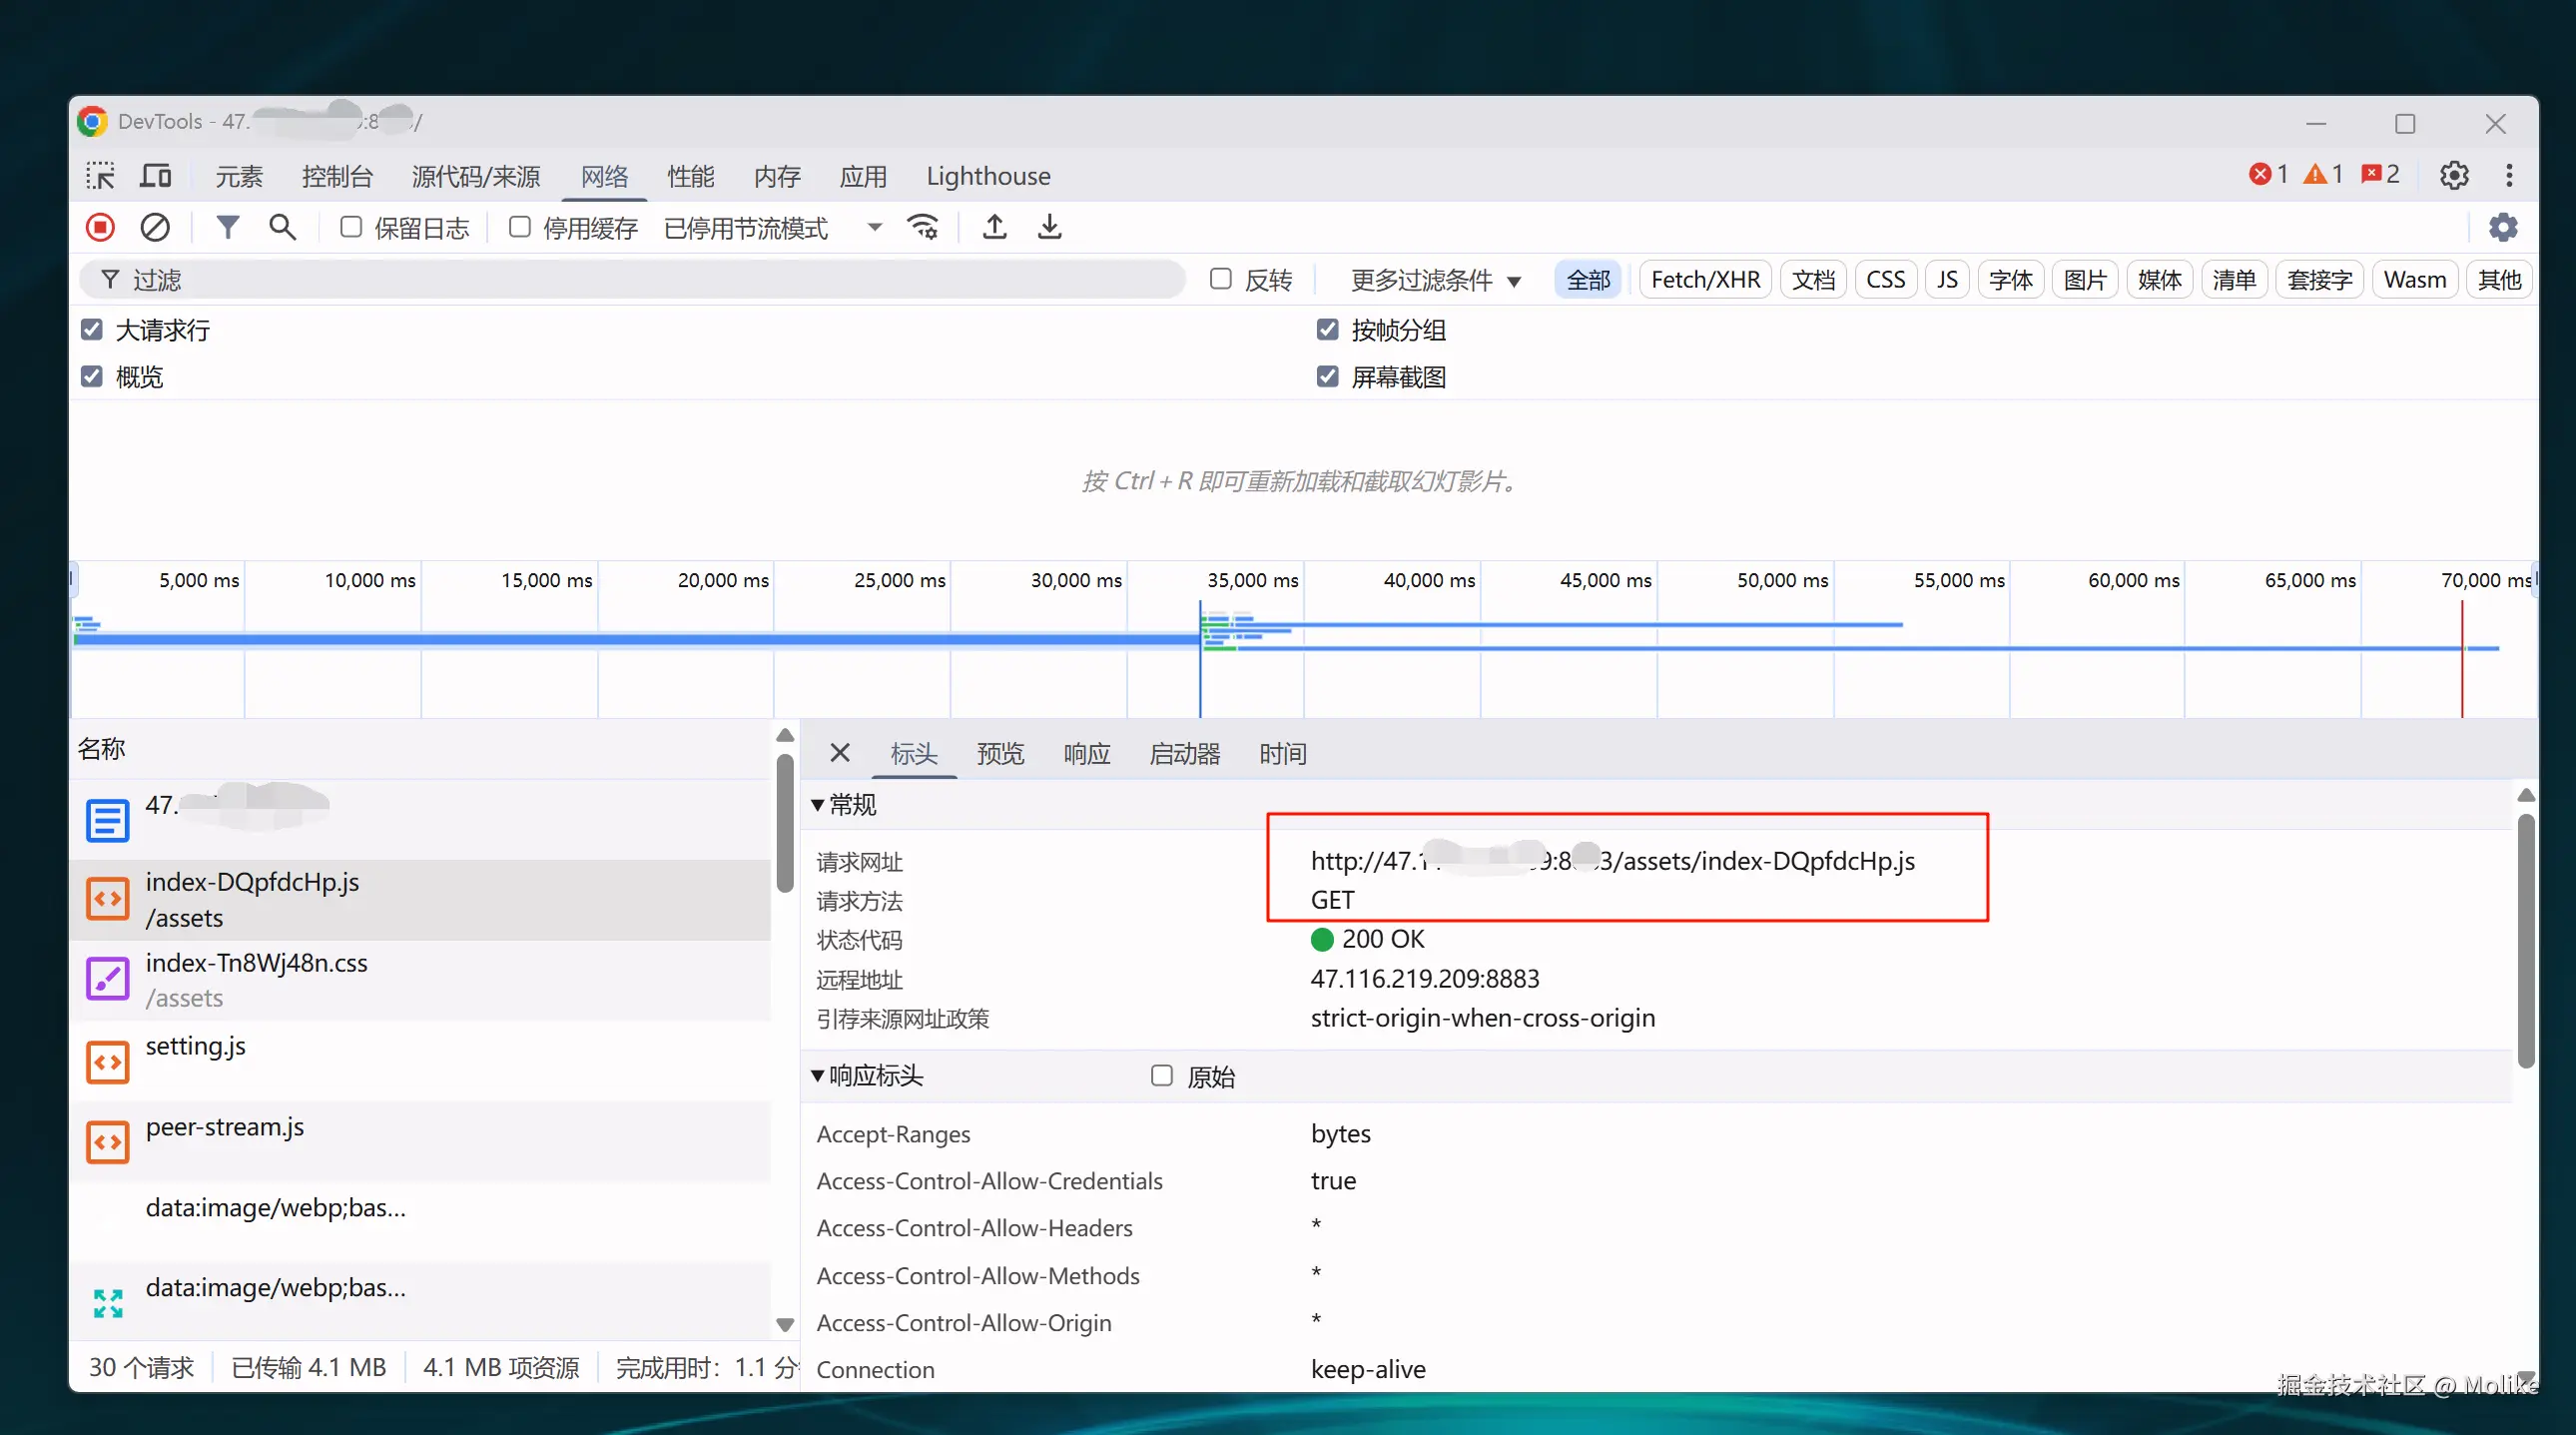Uncheck the 屏幕截图 checkbox
The height and width of the screenshot is (1435, 2576).
click(x=1328, y=377)
